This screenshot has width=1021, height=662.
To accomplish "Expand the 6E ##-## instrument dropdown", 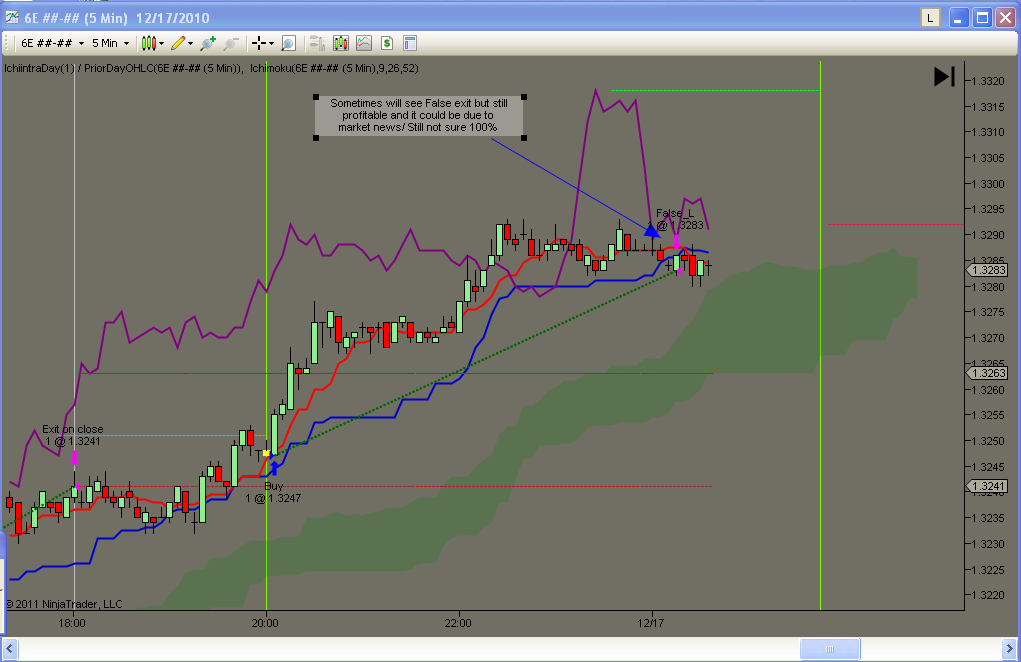I will (x=52, y=44).
